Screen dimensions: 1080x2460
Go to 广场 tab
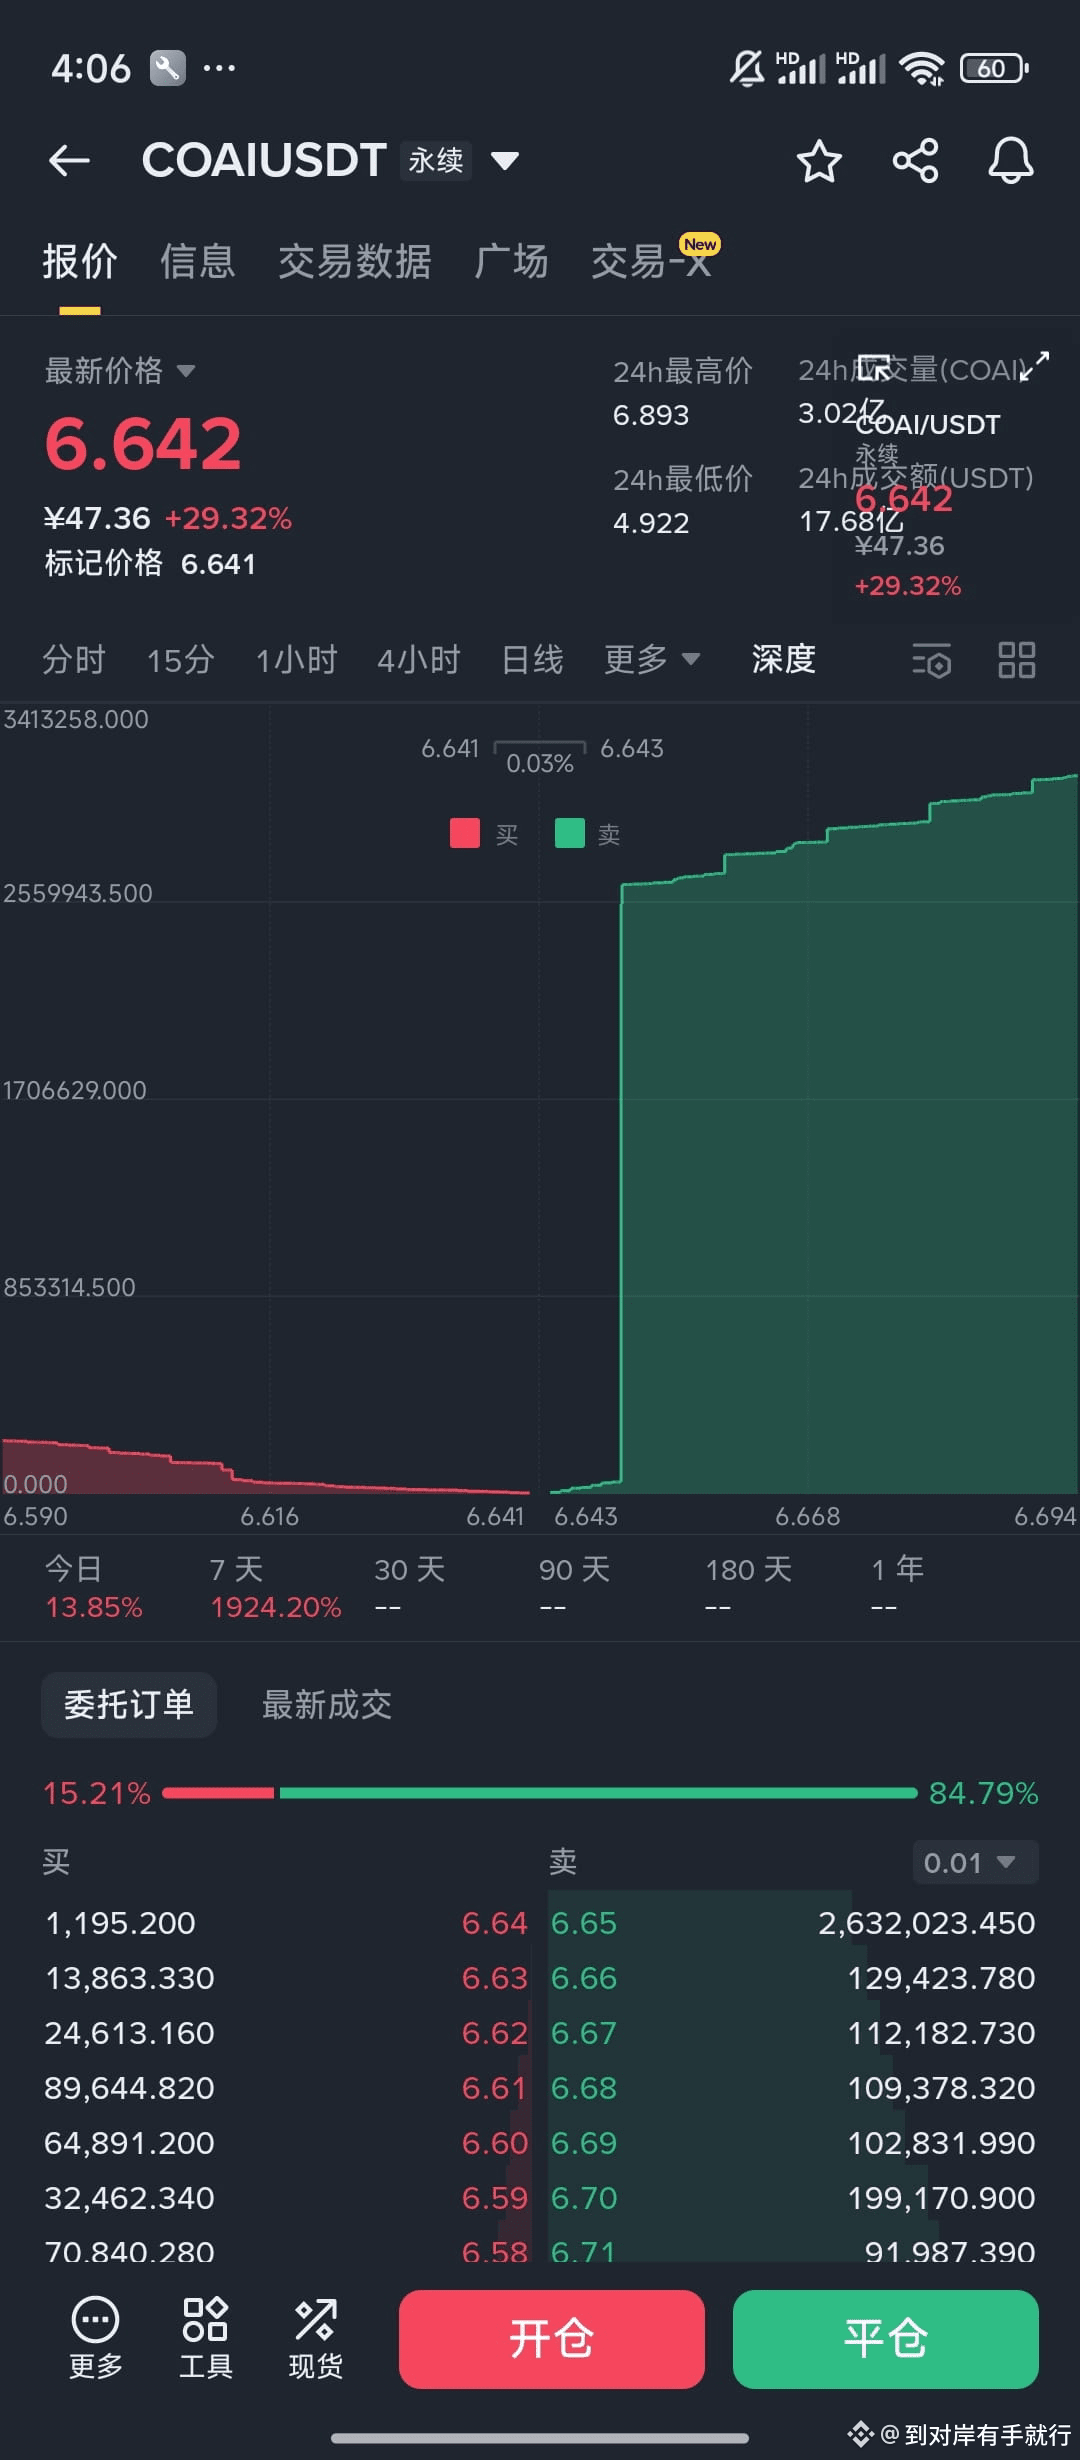tap(512, 262)
